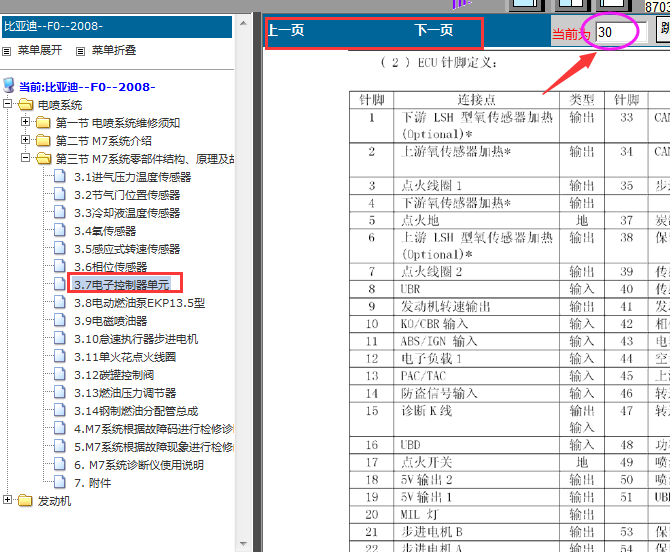Click the page icon for 5.M7系统根据故障现象进行检修
Viewport: 670px width, 552px height.
[x=60, y=446]
